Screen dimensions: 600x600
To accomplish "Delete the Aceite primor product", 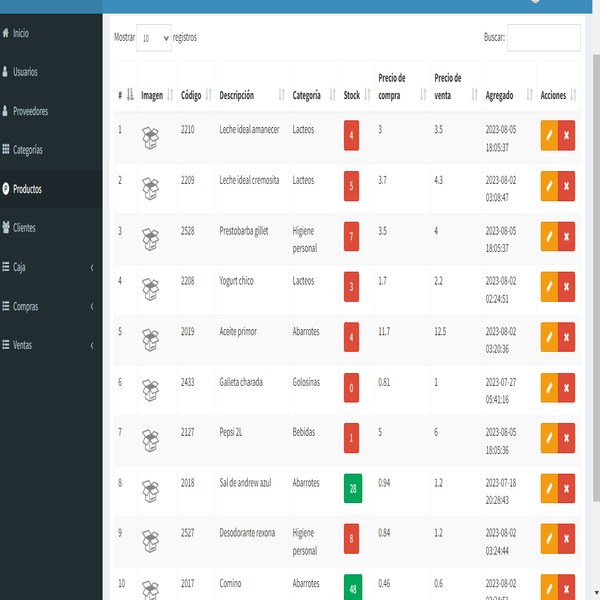I will coord(566,337).
